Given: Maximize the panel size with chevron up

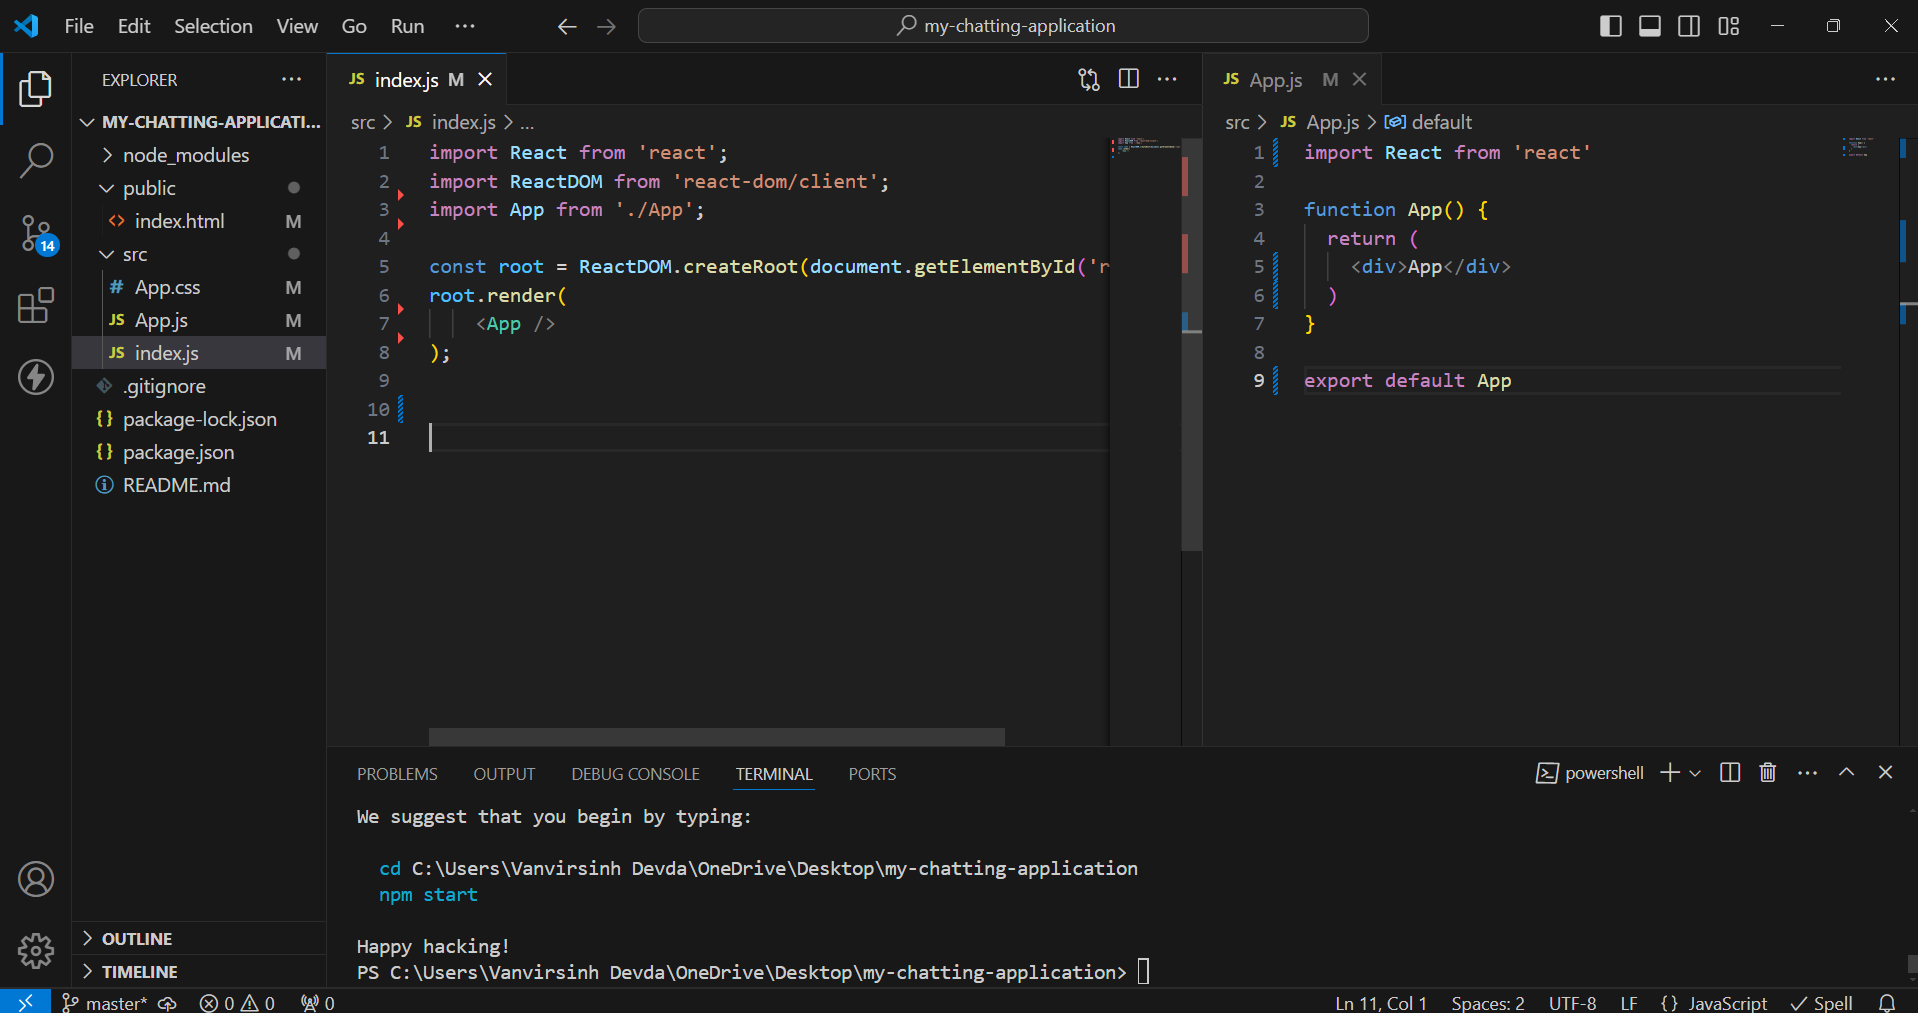Looking at the screenshot, I should (1847, 772).
